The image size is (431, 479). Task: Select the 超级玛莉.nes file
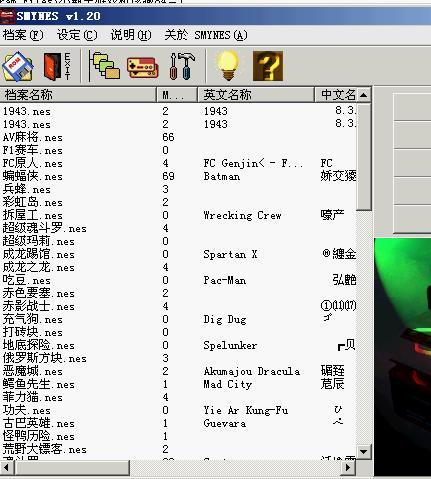(x=39, y=241)
